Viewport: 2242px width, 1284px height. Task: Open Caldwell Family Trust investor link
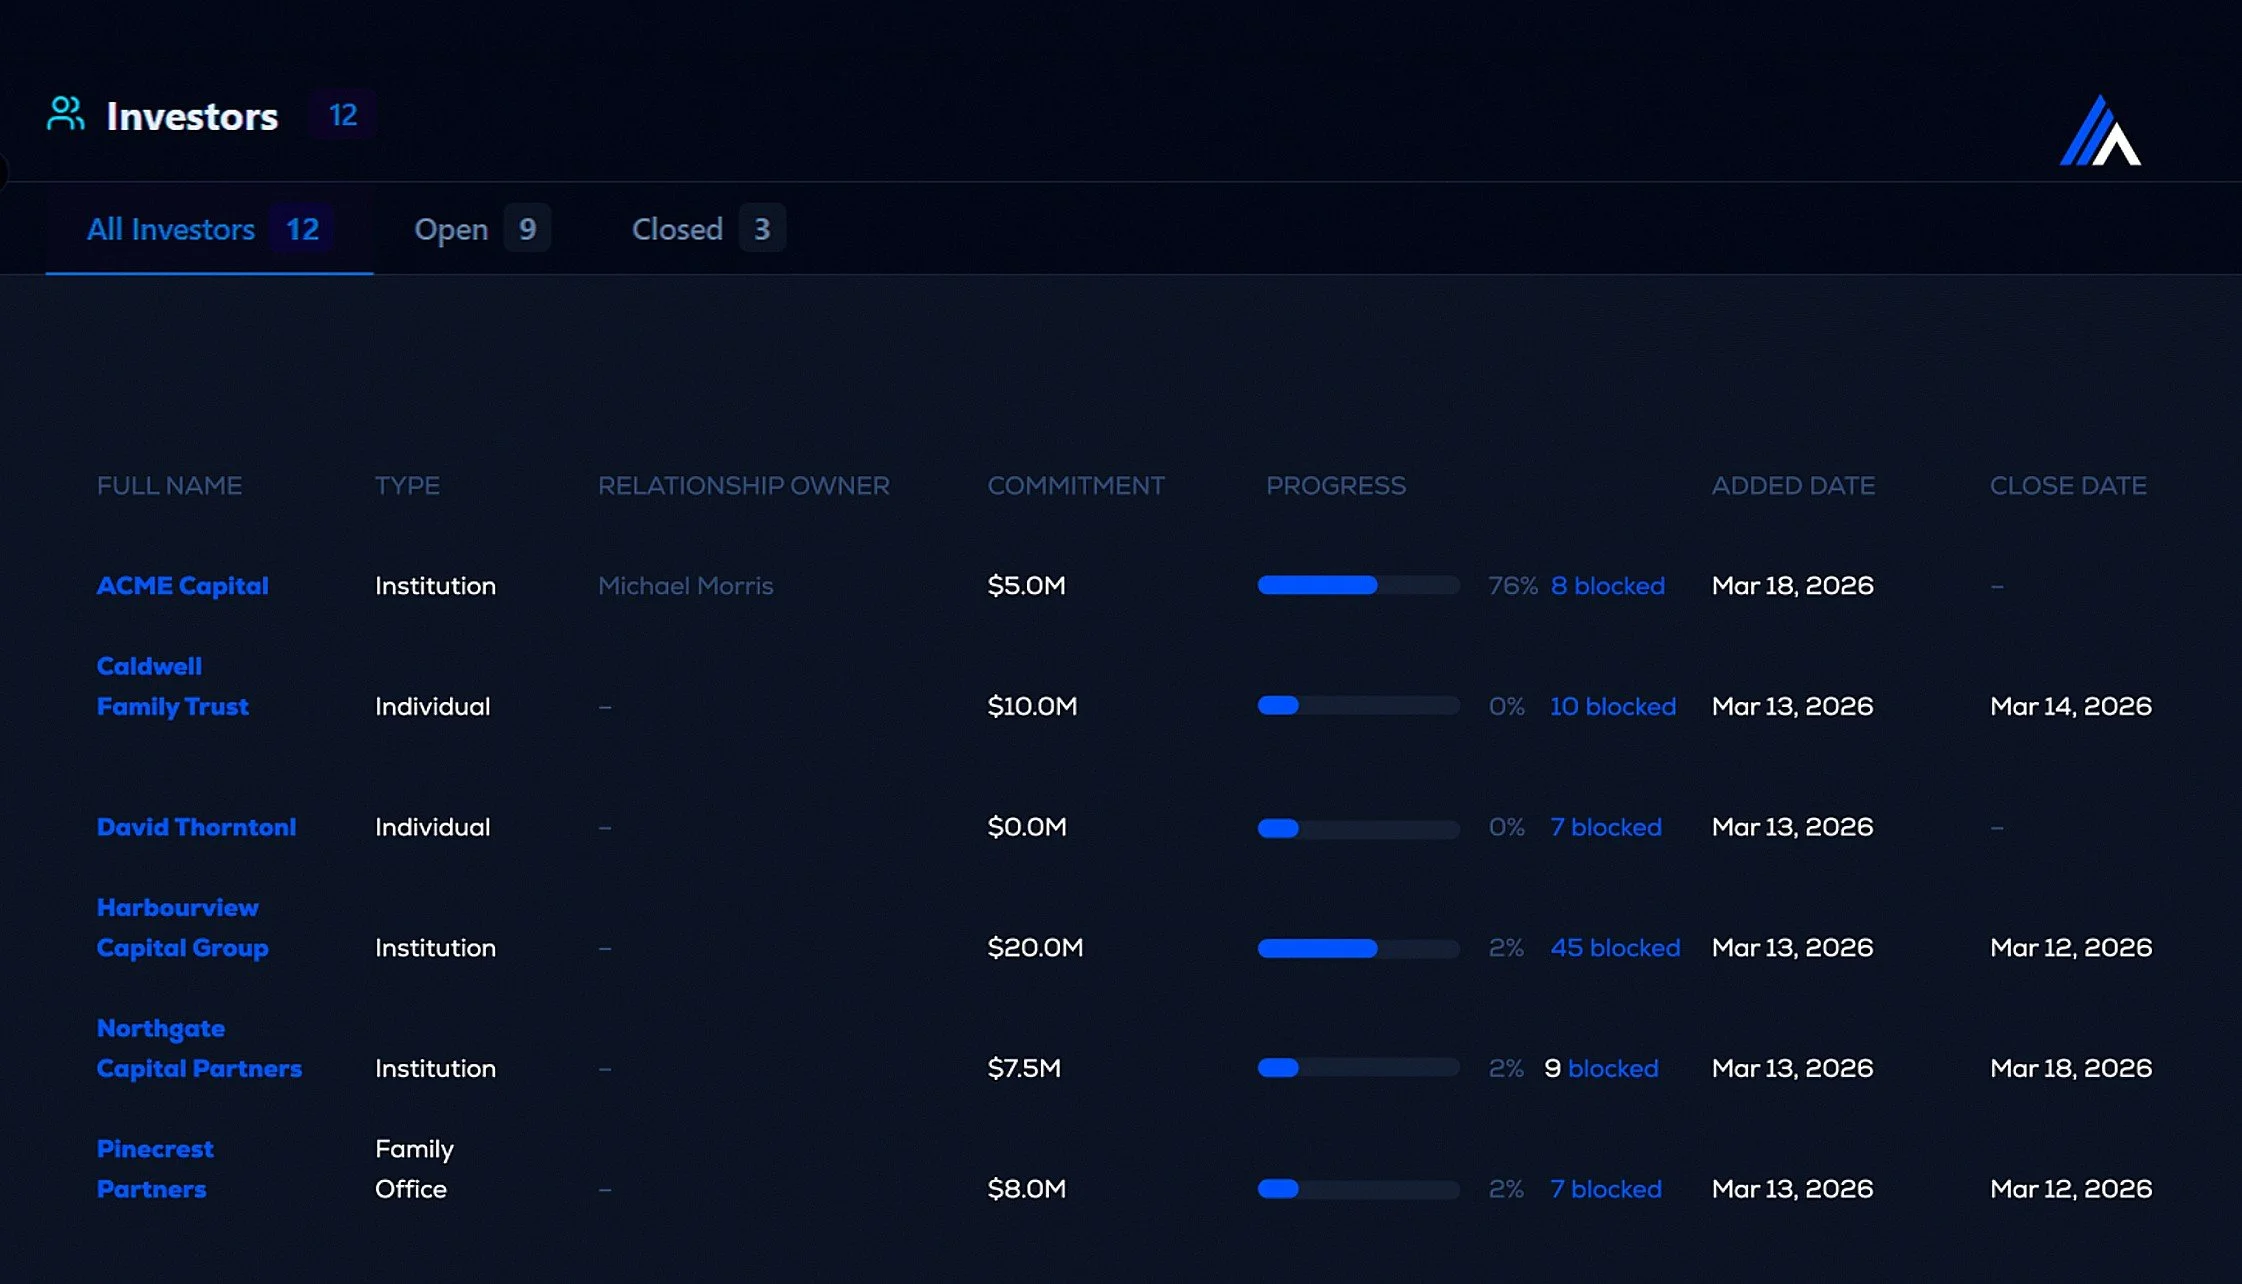coord(172,686)
